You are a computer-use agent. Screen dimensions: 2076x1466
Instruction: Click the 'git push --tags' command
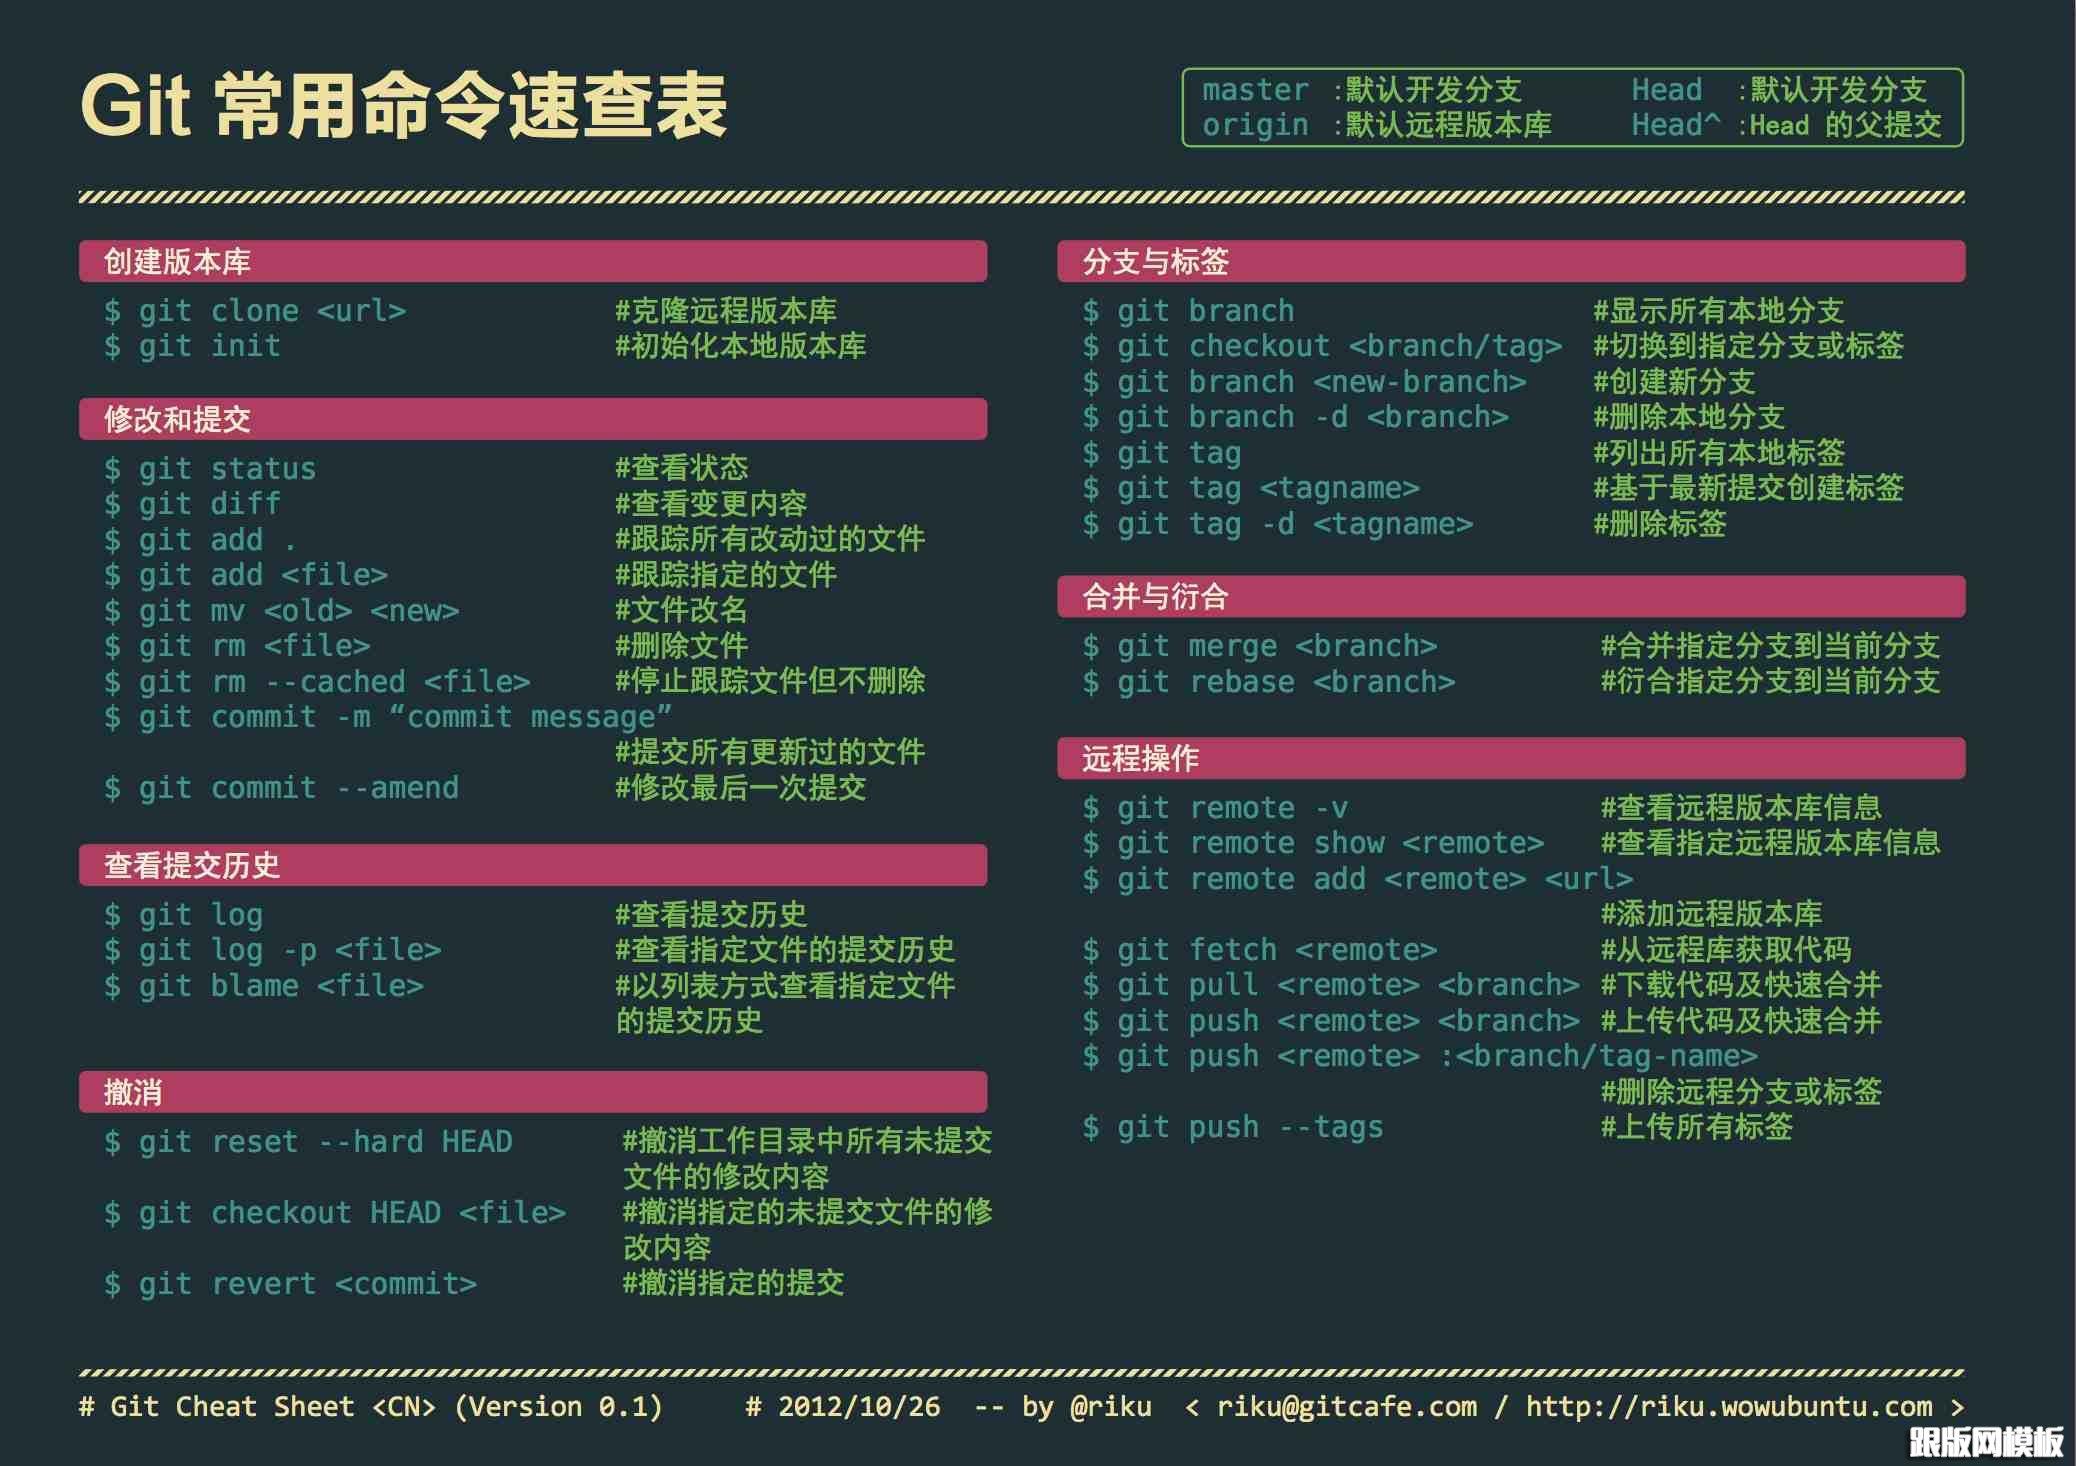coord(1233,1127)
